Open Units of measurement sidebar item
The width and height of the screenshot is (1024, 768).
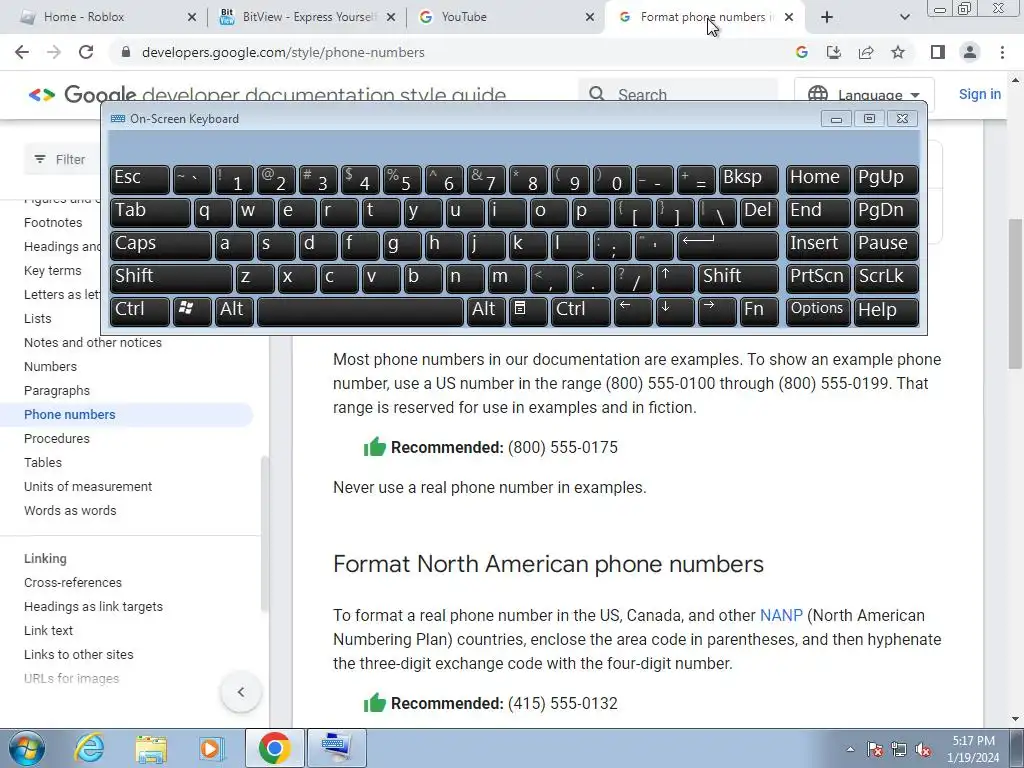[x=88, y=487]
